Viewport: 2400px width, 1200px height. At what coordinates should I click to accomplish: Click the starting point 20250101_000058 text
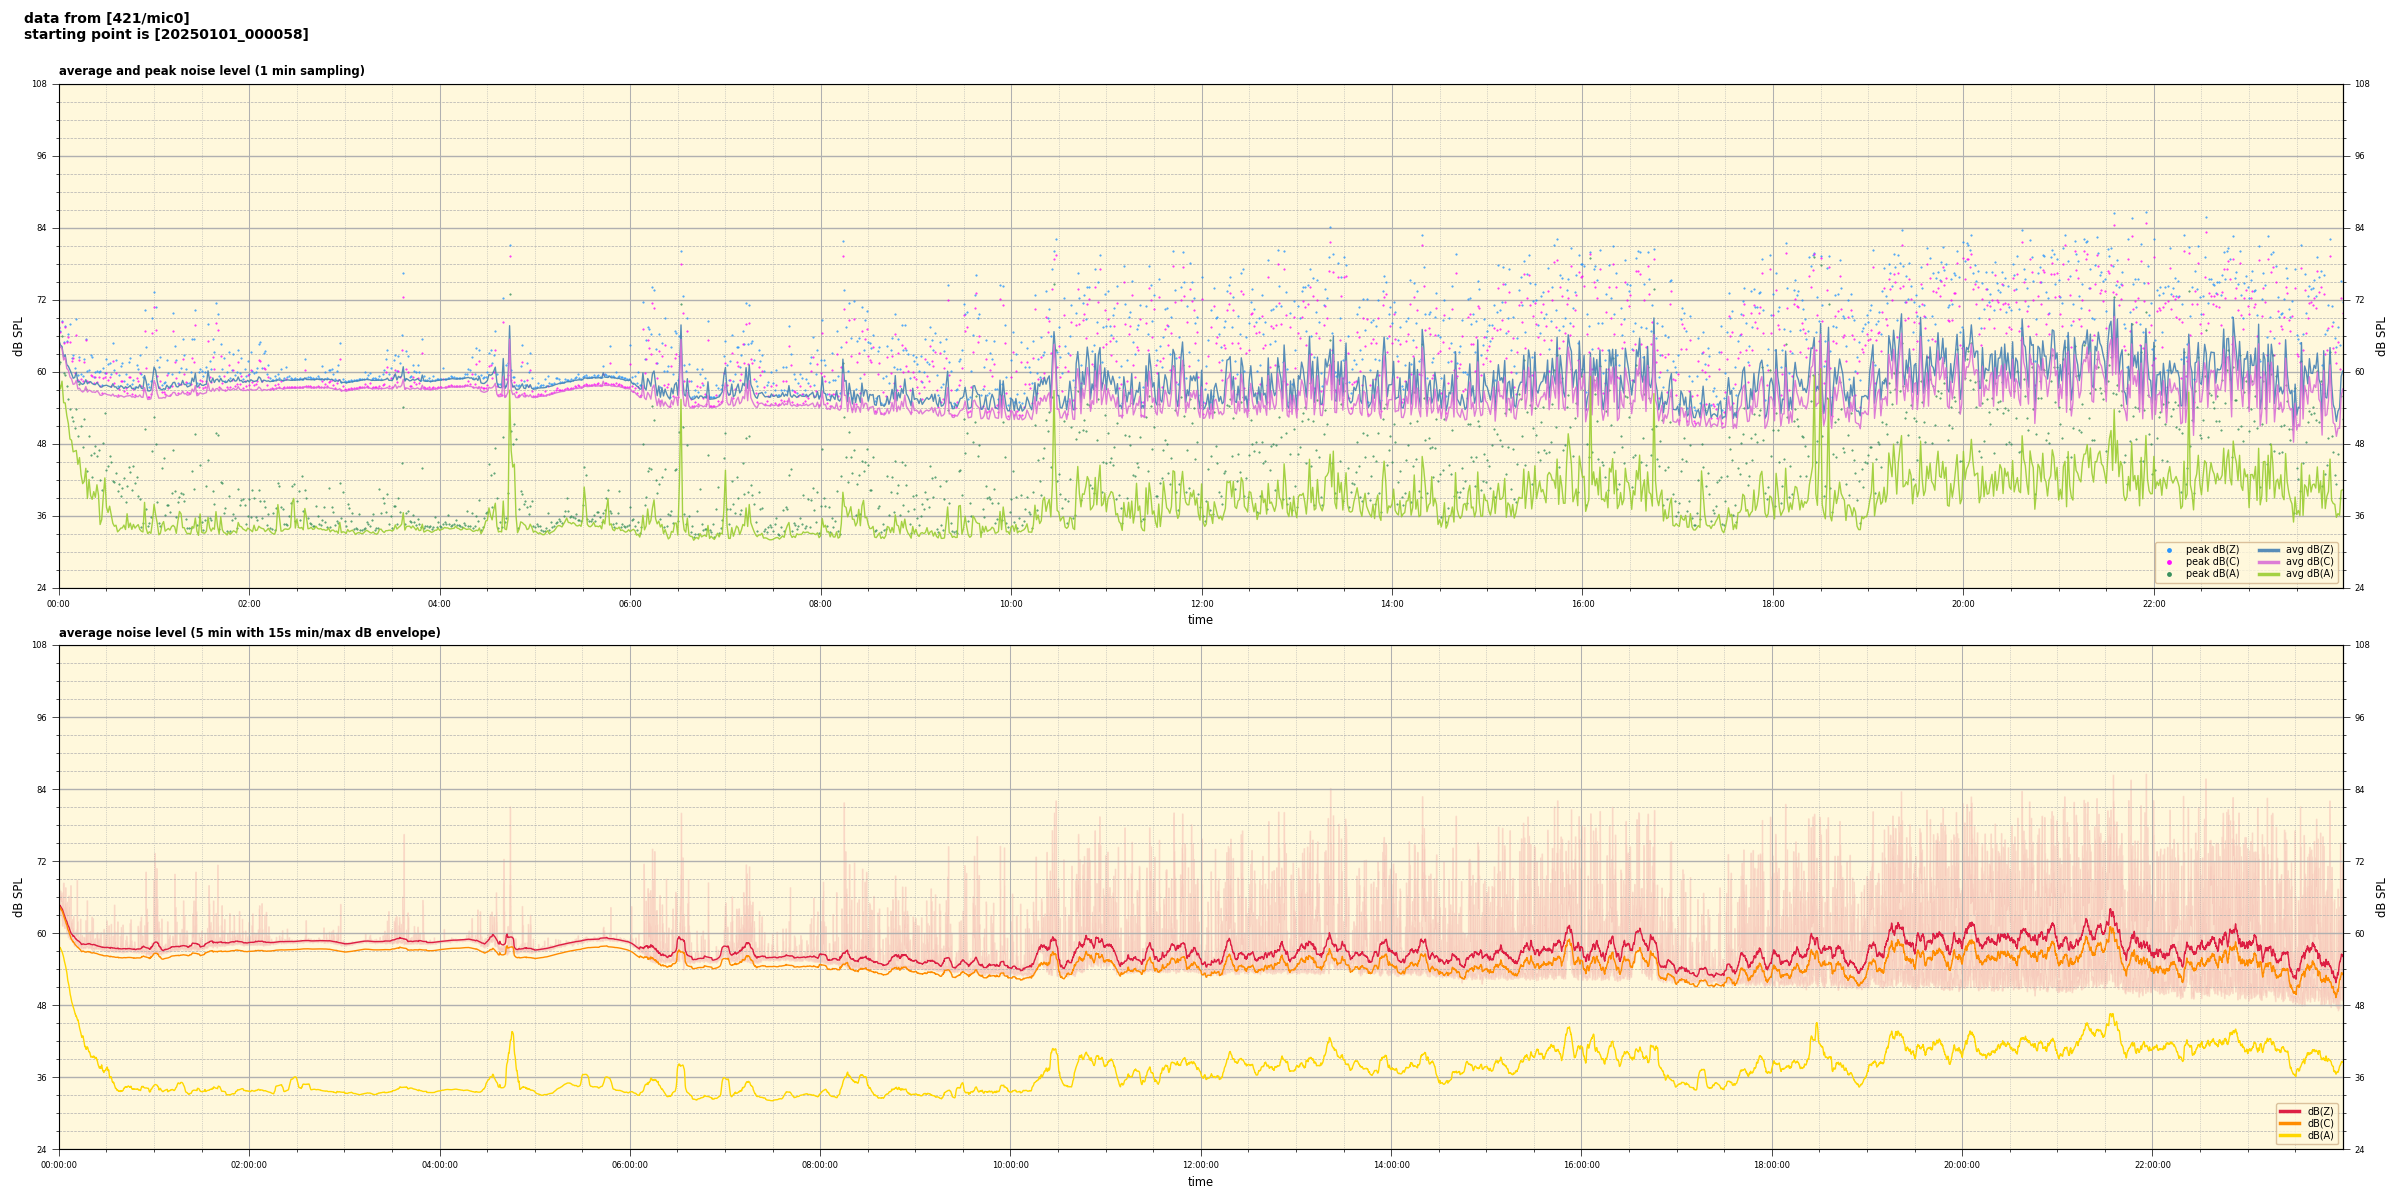point(166,35)
